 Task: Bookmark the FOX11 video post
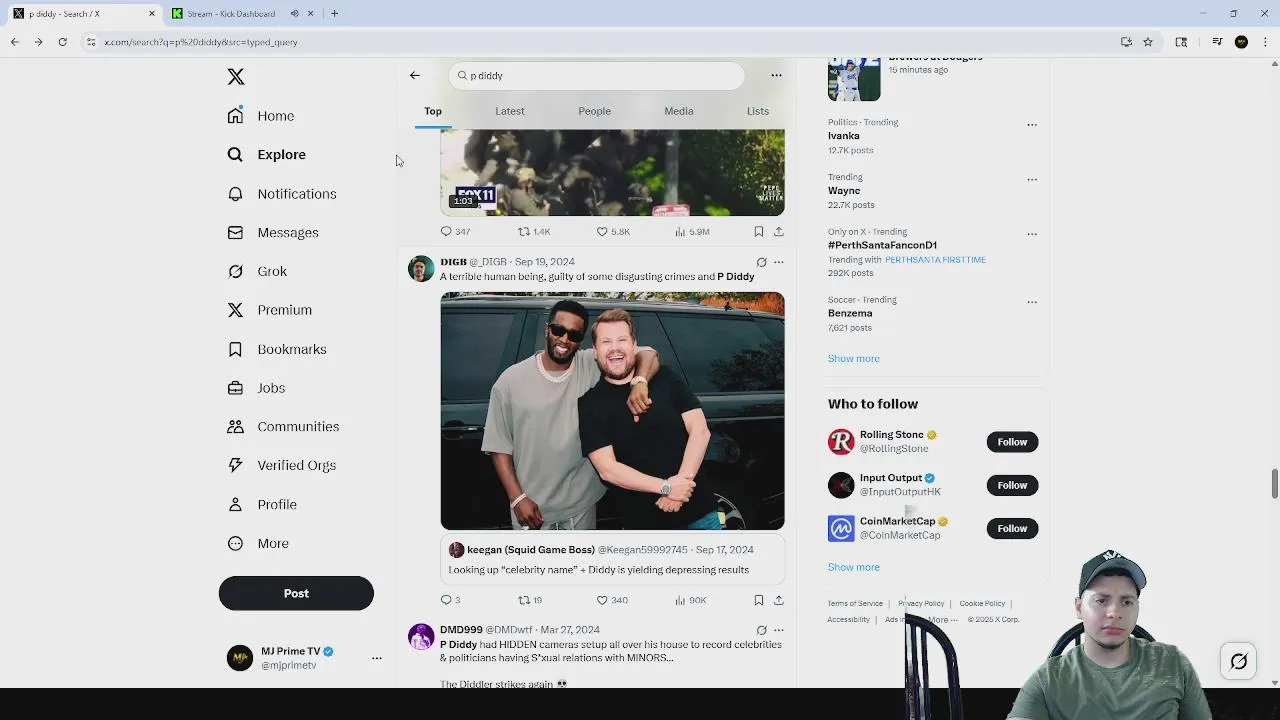click(x=759, y=231)
